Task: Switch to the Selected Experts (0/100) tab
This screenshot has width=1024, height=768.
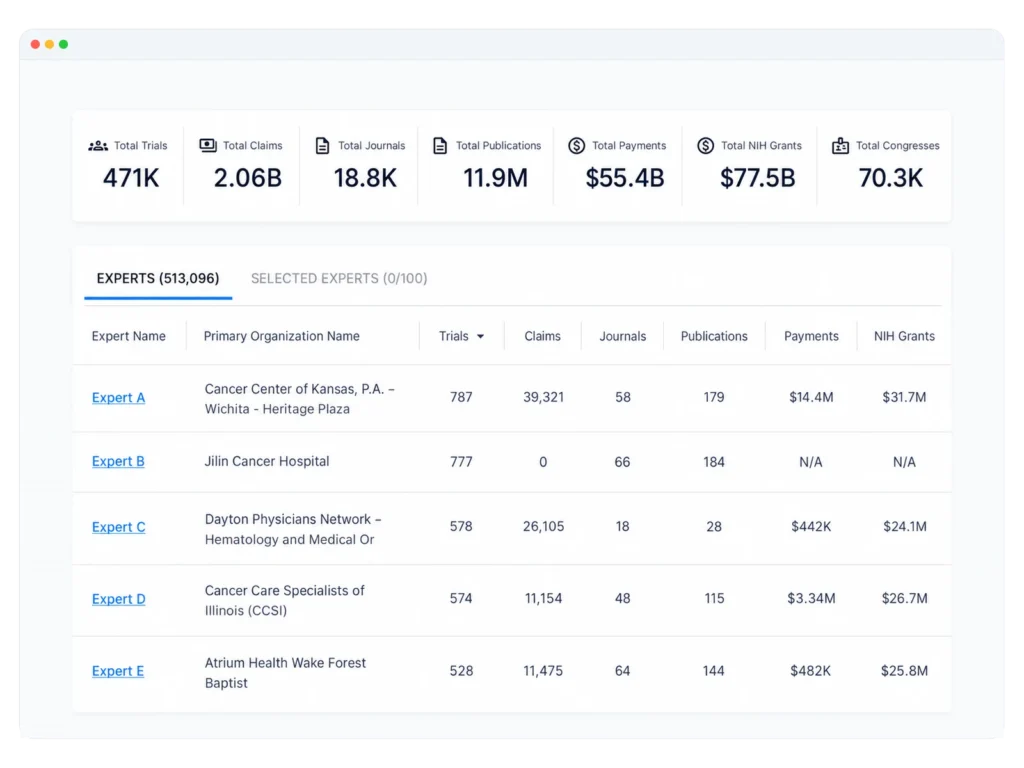Action: tap(339, 278)
